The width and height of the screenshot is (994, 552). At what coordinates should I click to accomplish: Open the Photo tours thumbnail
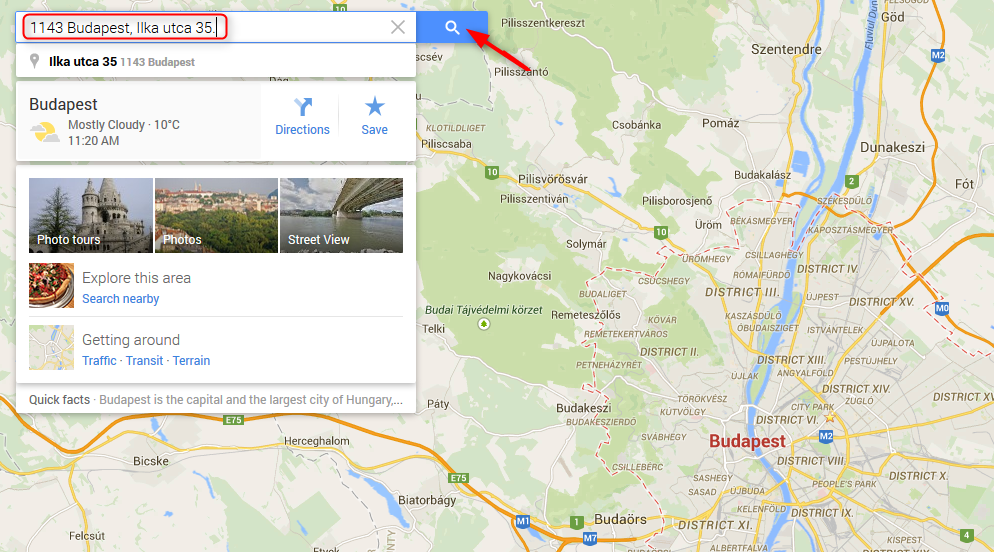(91, 215)
